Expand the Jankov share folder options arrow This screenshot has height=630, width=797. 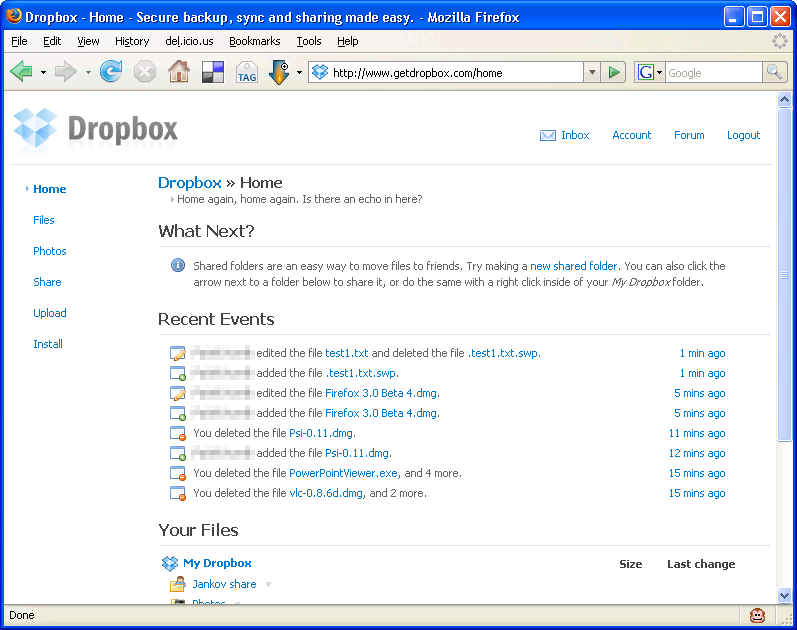268,584
